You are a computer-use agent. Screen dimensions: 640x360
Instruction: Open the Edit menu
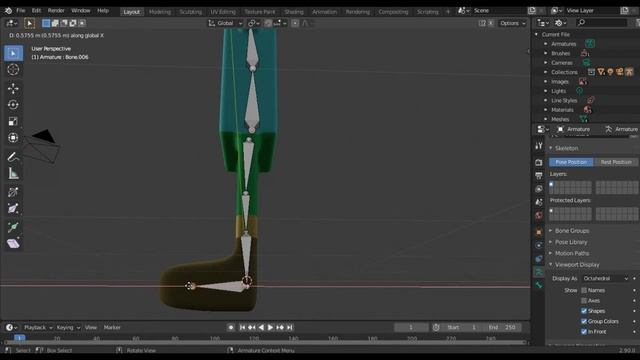point(36,11)
